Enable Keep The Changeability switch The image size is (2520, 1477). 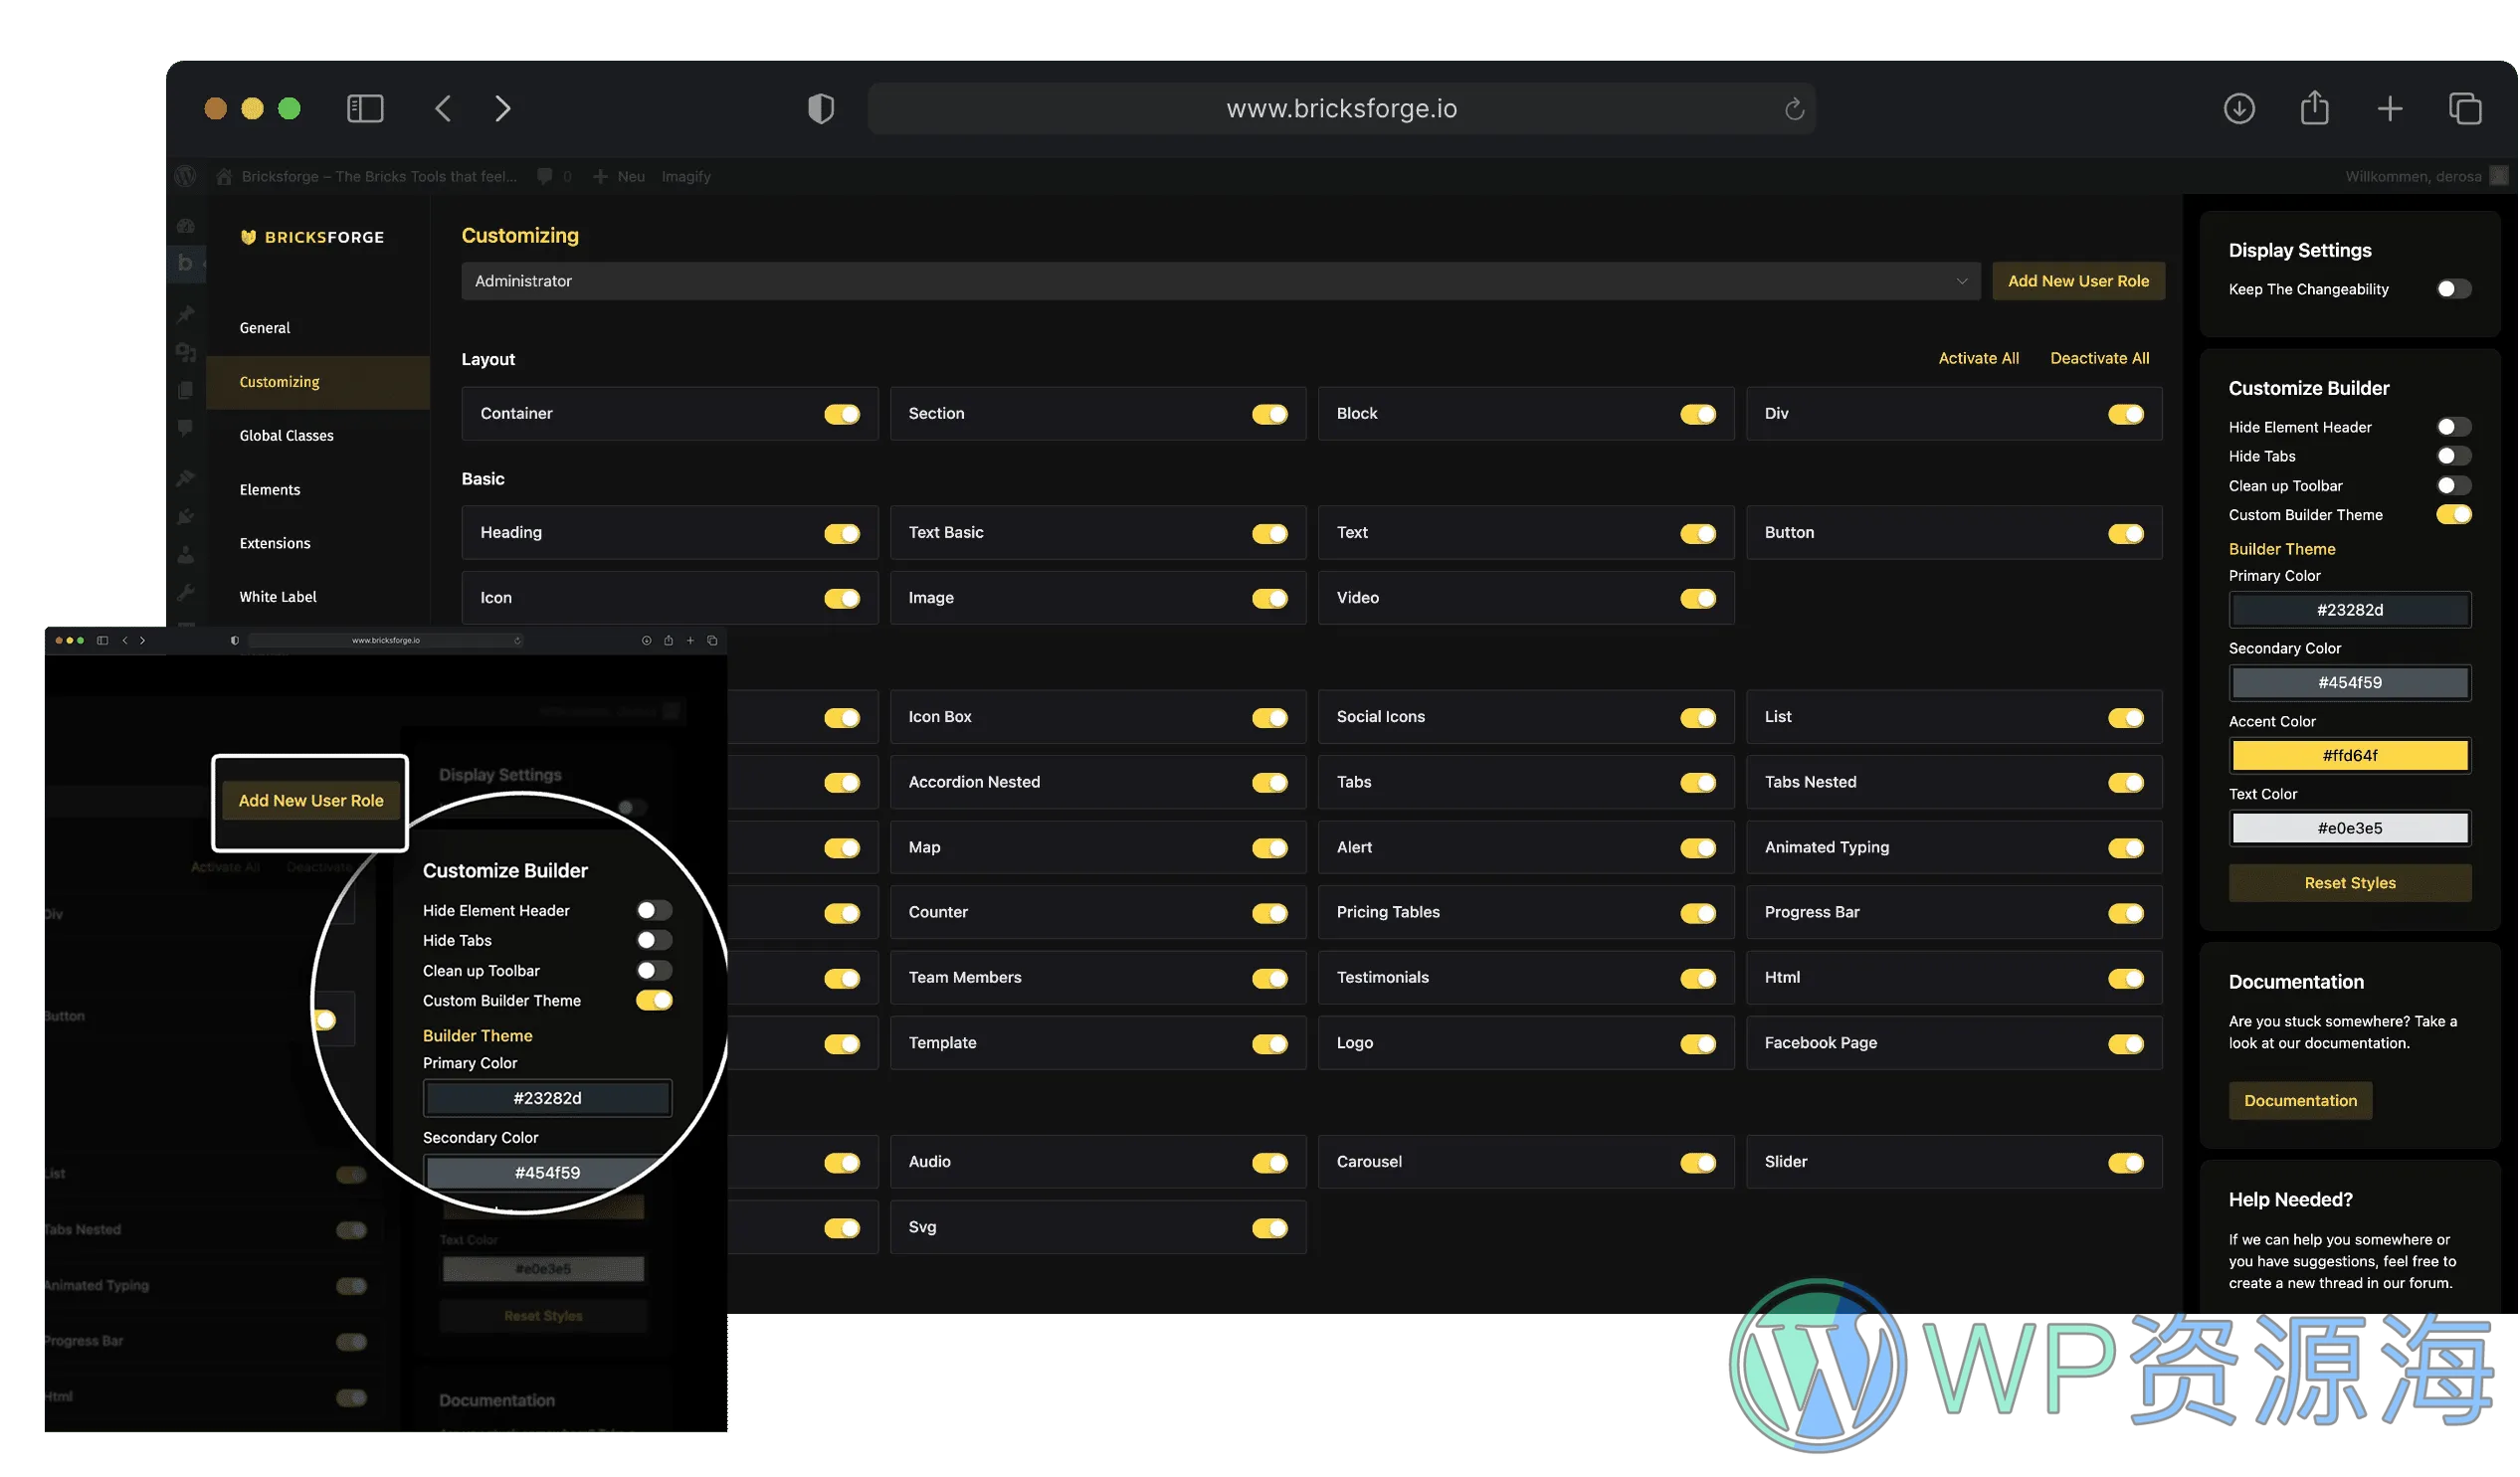point(2453,289)
